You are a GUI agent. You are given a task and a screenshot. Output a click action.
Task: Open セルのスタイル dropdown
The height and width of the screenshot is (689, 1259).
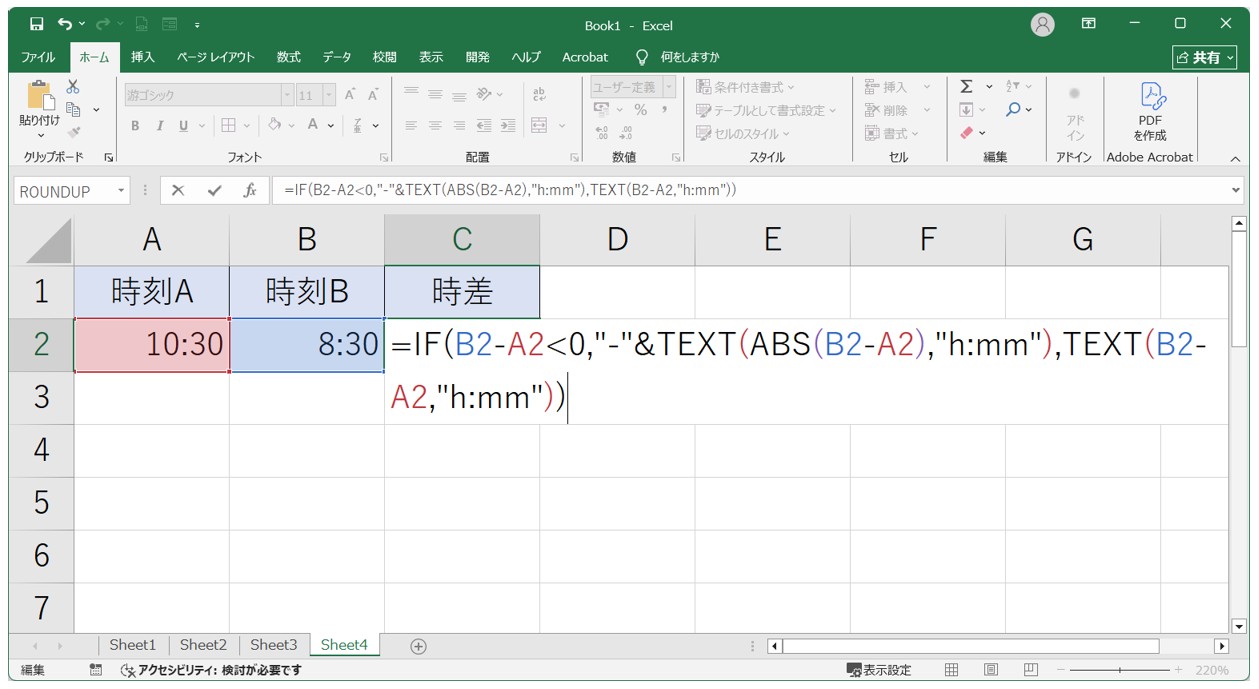[x=743, y=133]
